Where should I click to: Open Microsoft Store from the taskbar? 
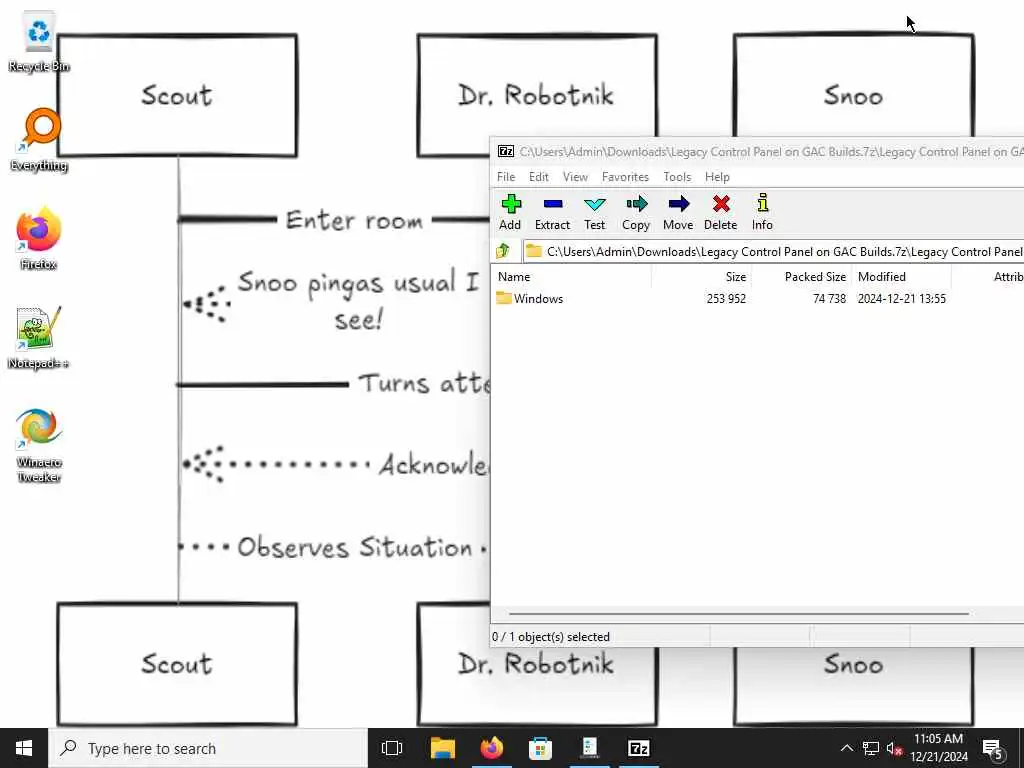pos(541,748)
